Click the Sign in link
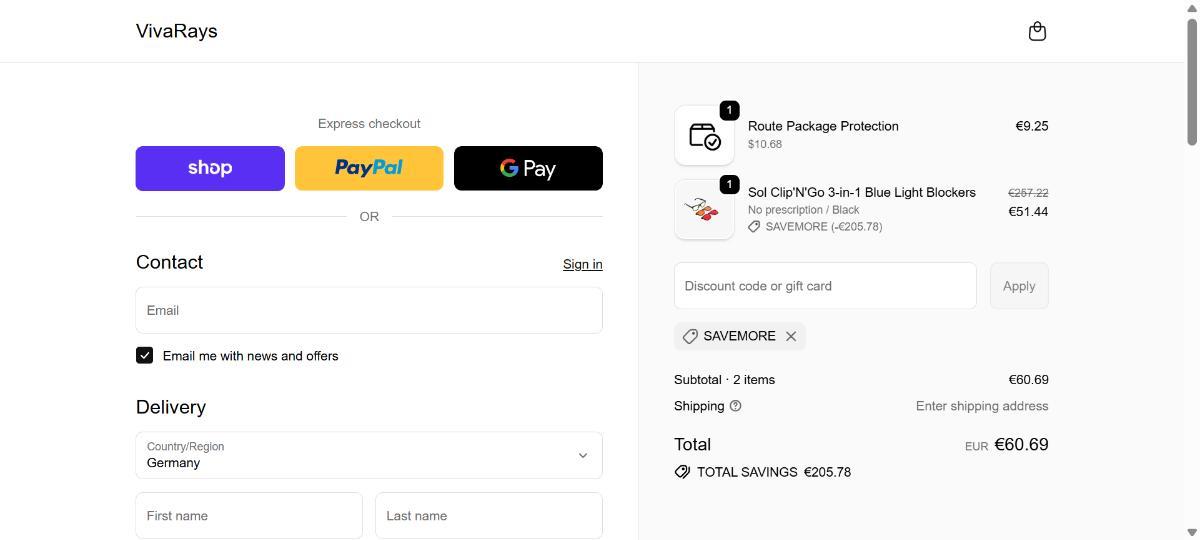Image resolution: width=1200 pixels, height=540 pixels. [x=582, y=264]
